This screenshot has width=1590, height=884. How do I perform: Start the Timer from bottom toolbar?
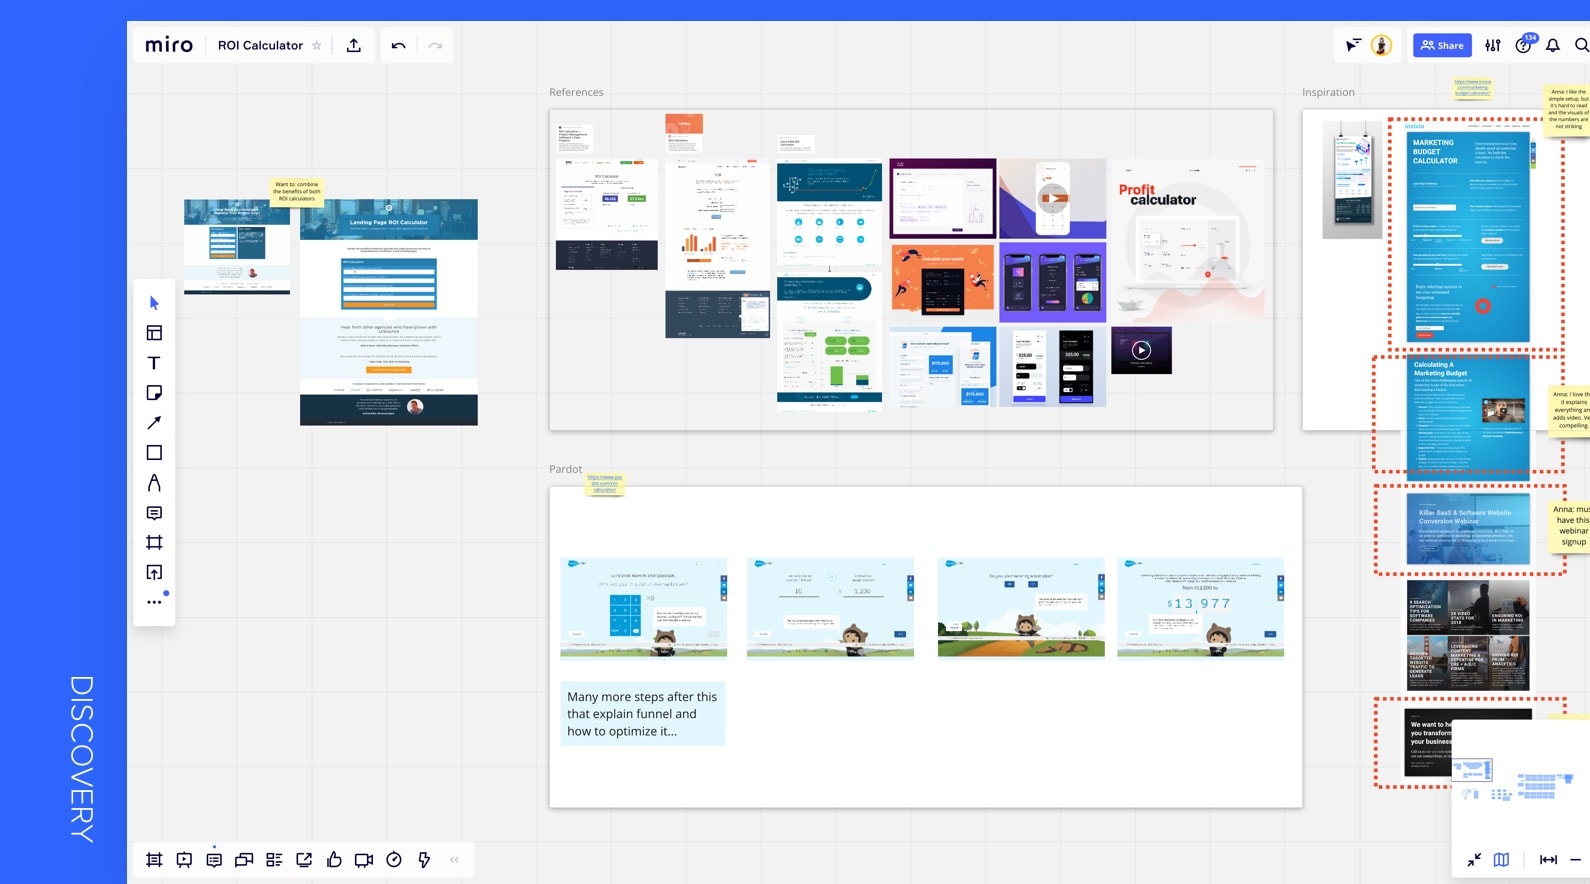[x=394, y=860]
